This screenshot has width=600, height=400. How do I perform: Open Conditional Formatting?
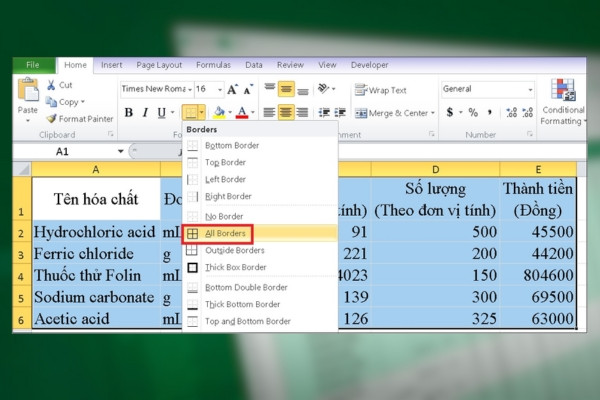(x=563, y=101)
